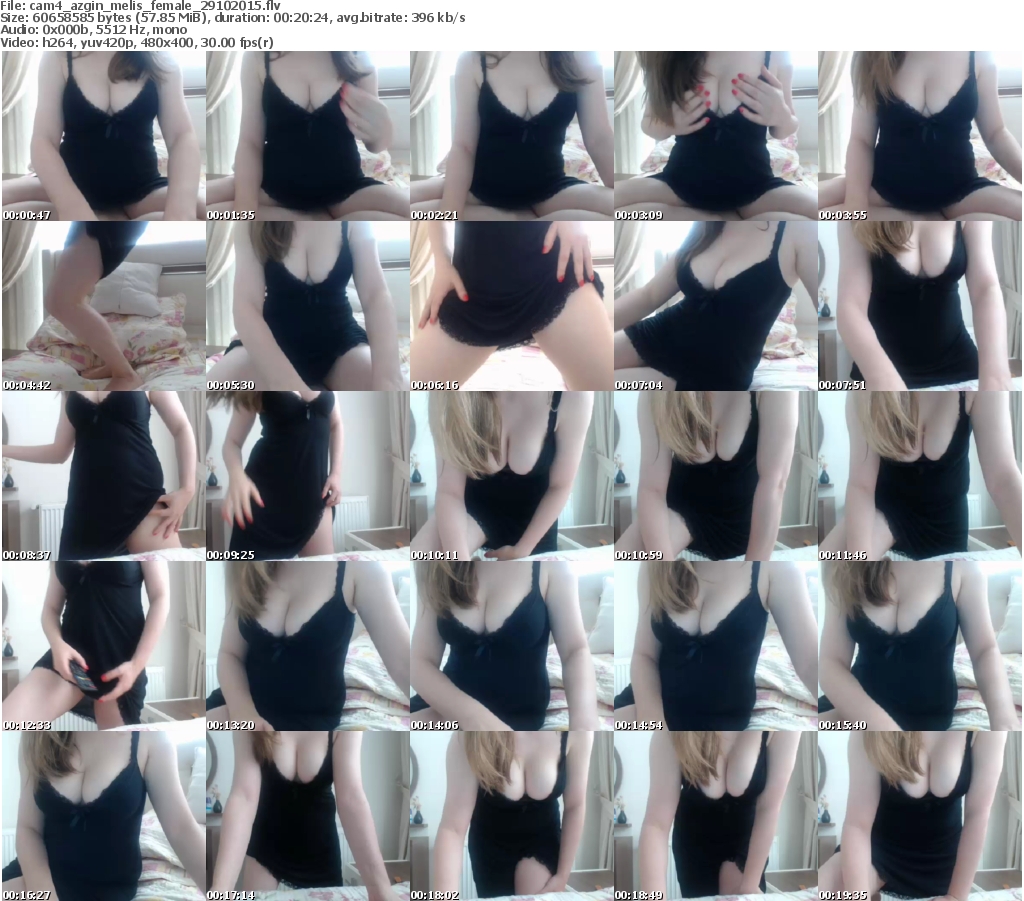
Task: Click the frame marked 00:02:21
Action: tap(511, 136)
